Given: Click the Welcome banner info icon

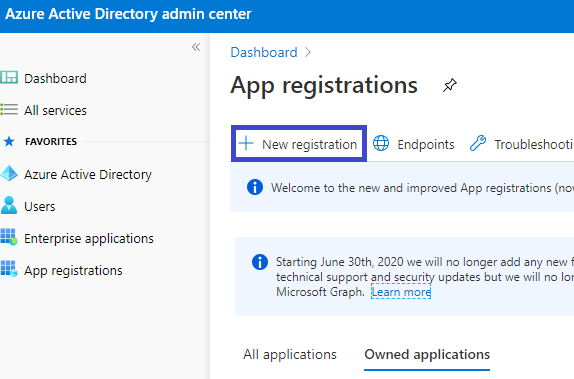Looking at the screenshot, I should (255, 187).
